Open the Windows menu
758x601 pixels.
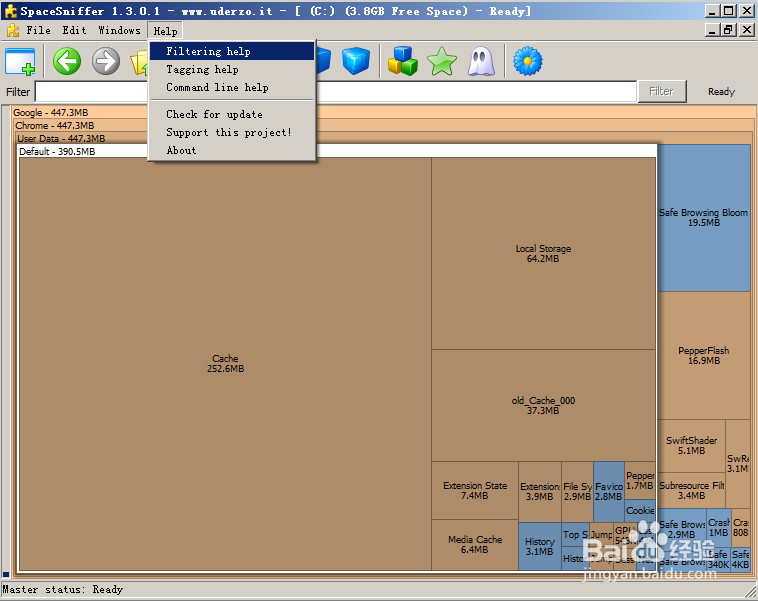point(119,30)
